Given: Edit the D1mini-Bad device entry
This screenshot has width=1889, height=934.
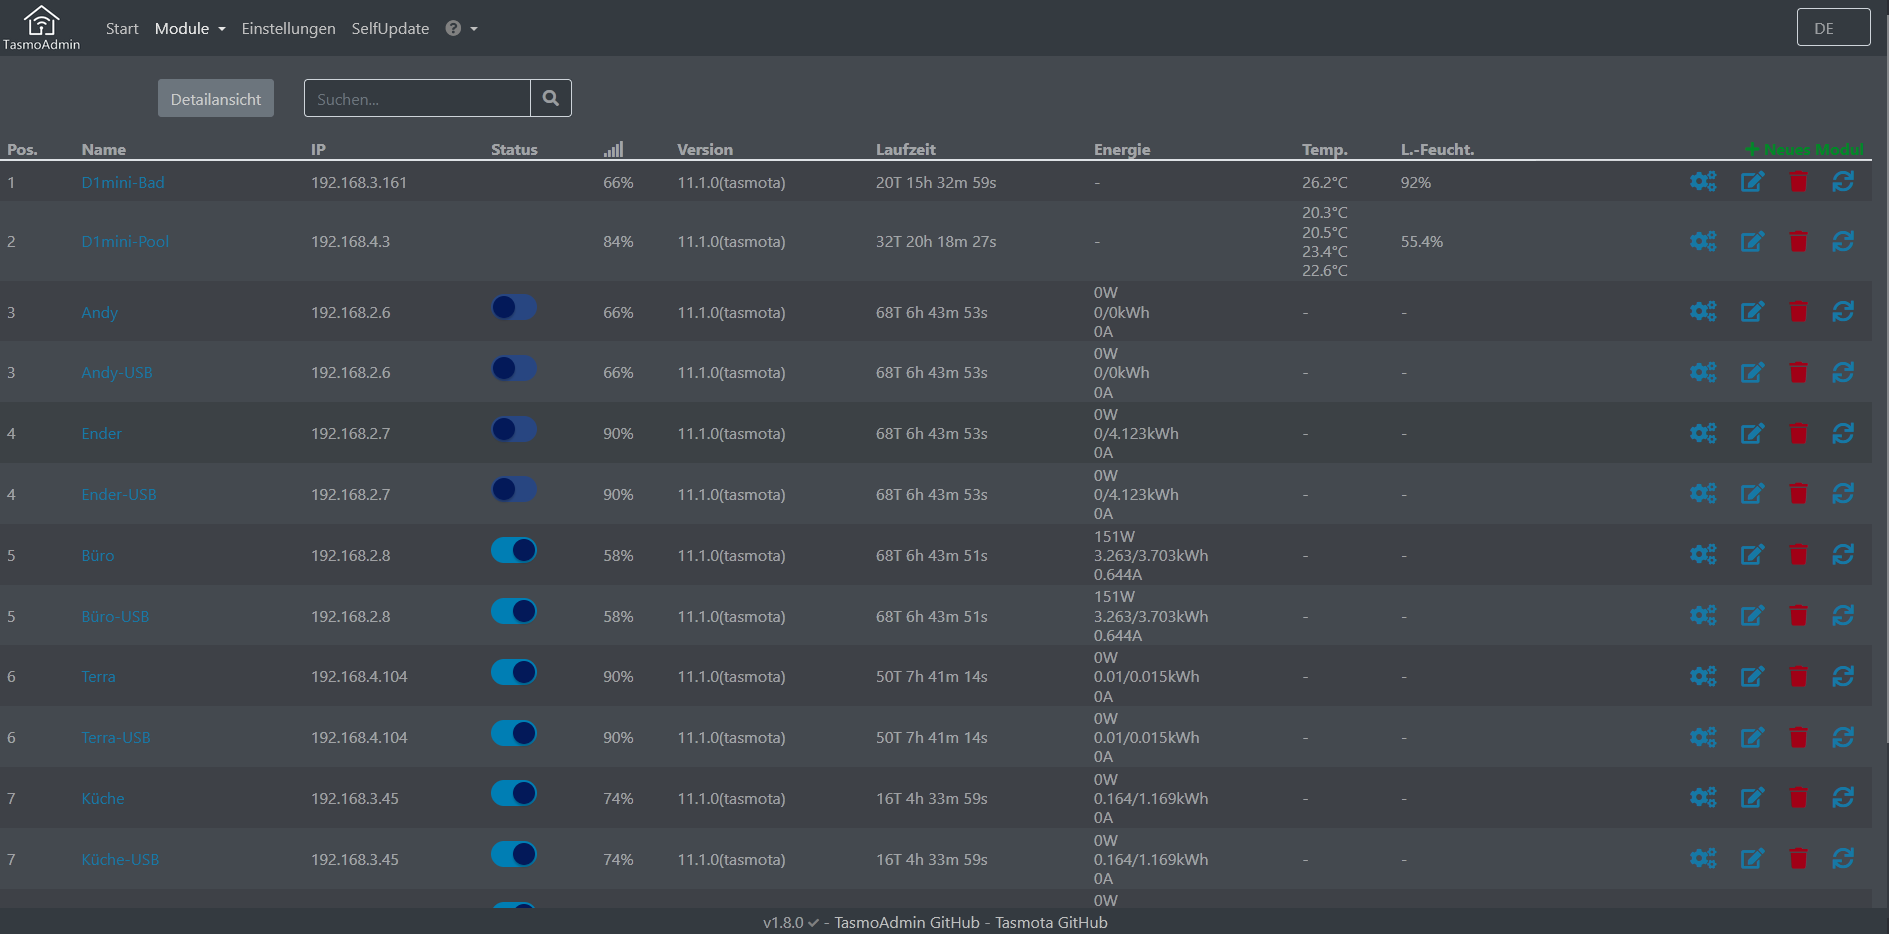Looking at the screenshot, I should (1752, 181).
